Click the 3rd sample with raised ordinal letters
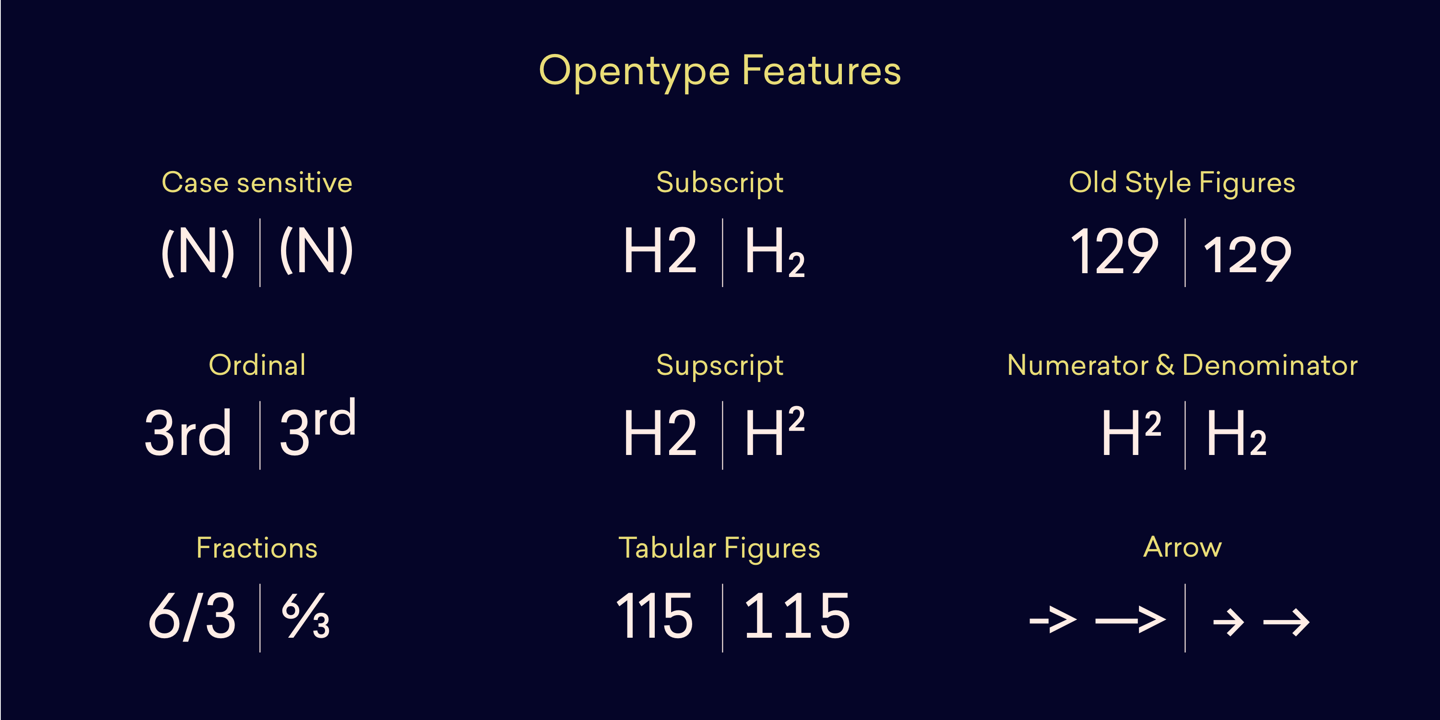Viewport: 1440px width, 720px height. tap(317, 431)
